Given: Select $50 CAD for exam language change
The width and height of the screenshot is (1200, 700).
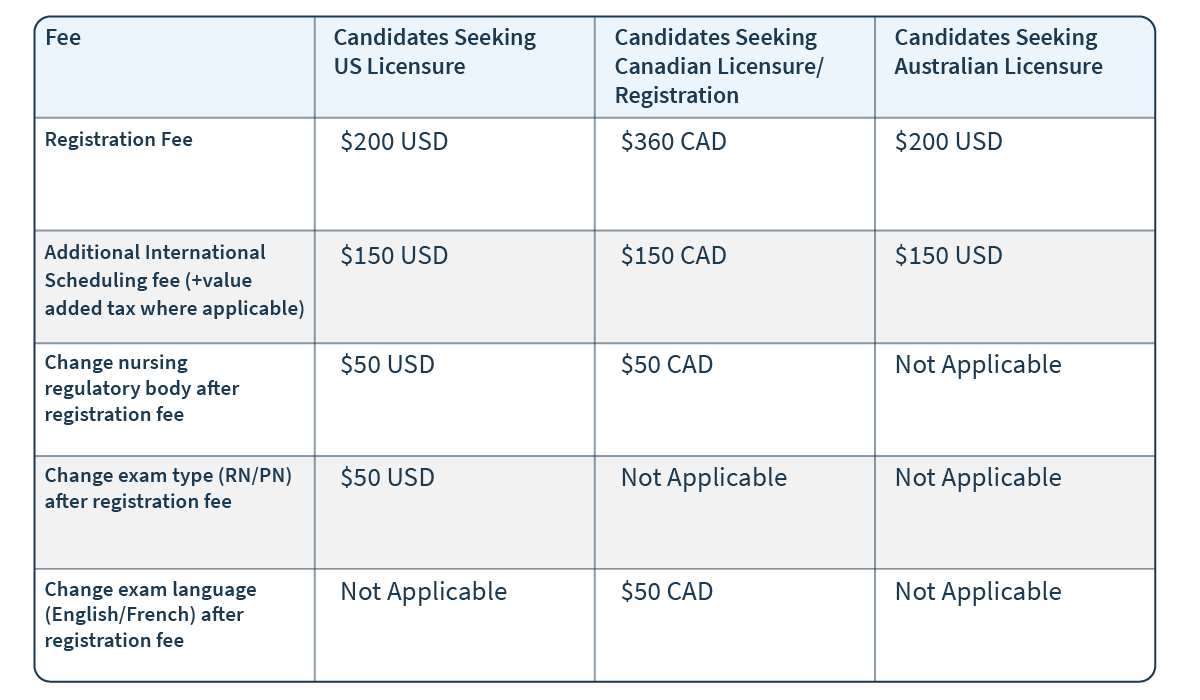Looking at the screenshot, I should coord(667,592).
